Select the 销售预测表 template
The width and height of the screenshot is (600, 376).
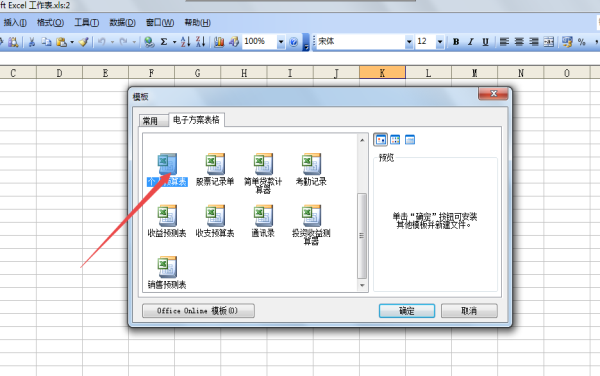click(x=167, y=273)
